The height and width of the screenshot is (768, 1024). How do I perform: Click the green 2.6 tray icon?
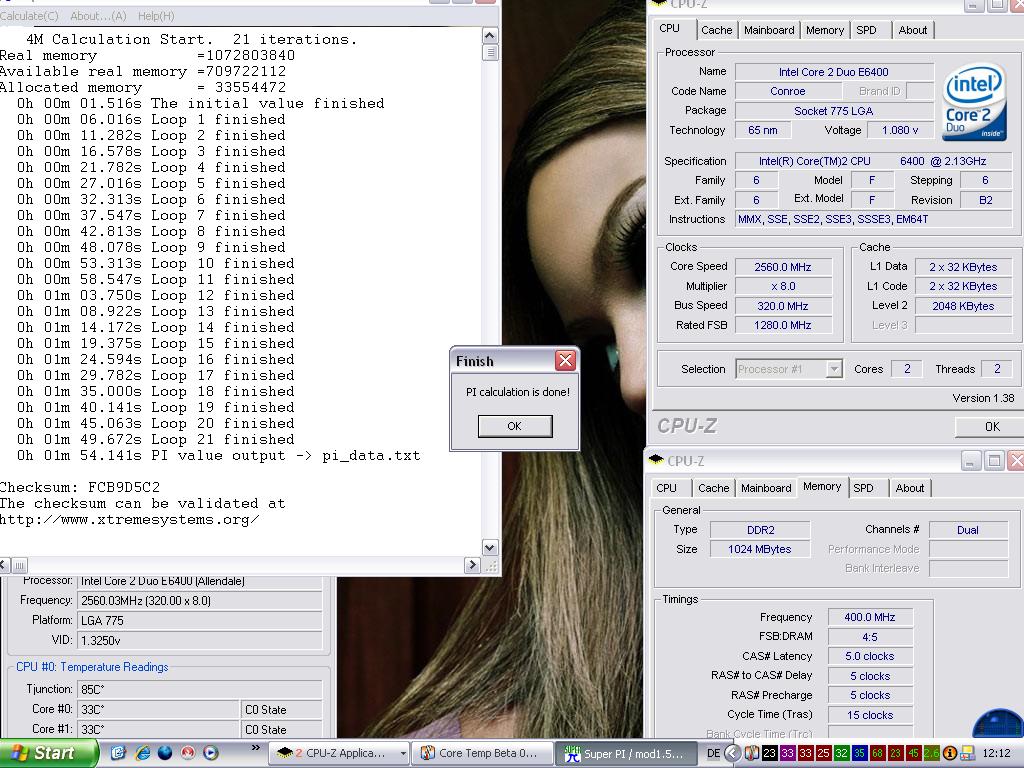pos(932,753)
